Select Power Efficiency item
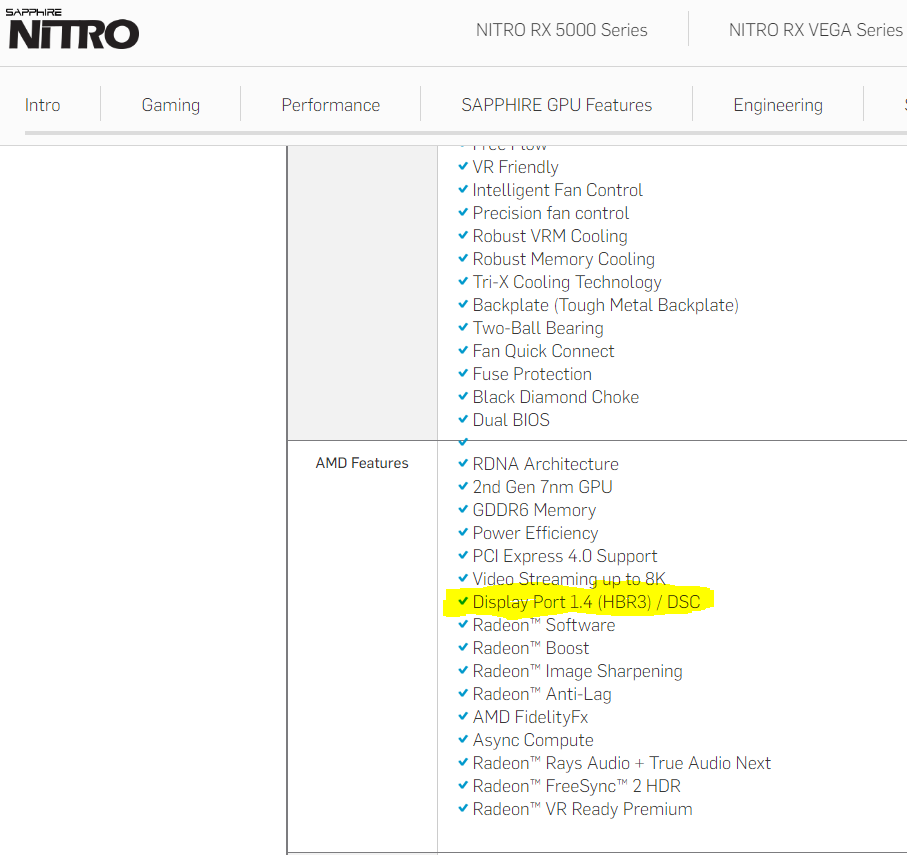Viewport: 907px width, 855px height. (x=535, y=533)
